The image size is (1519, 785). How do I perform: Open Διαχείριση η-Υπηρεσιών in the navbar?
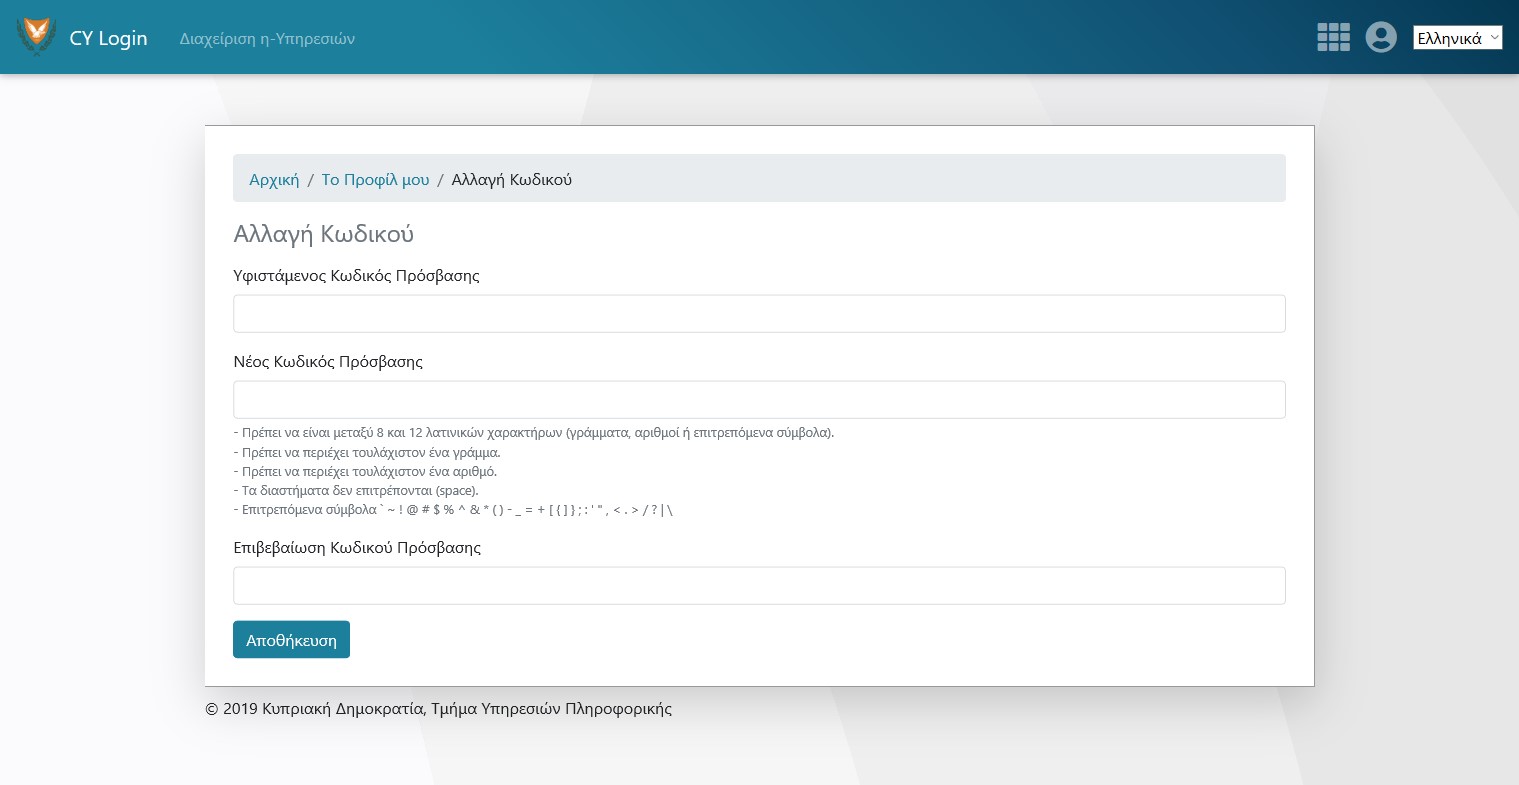tap(267, 39)
